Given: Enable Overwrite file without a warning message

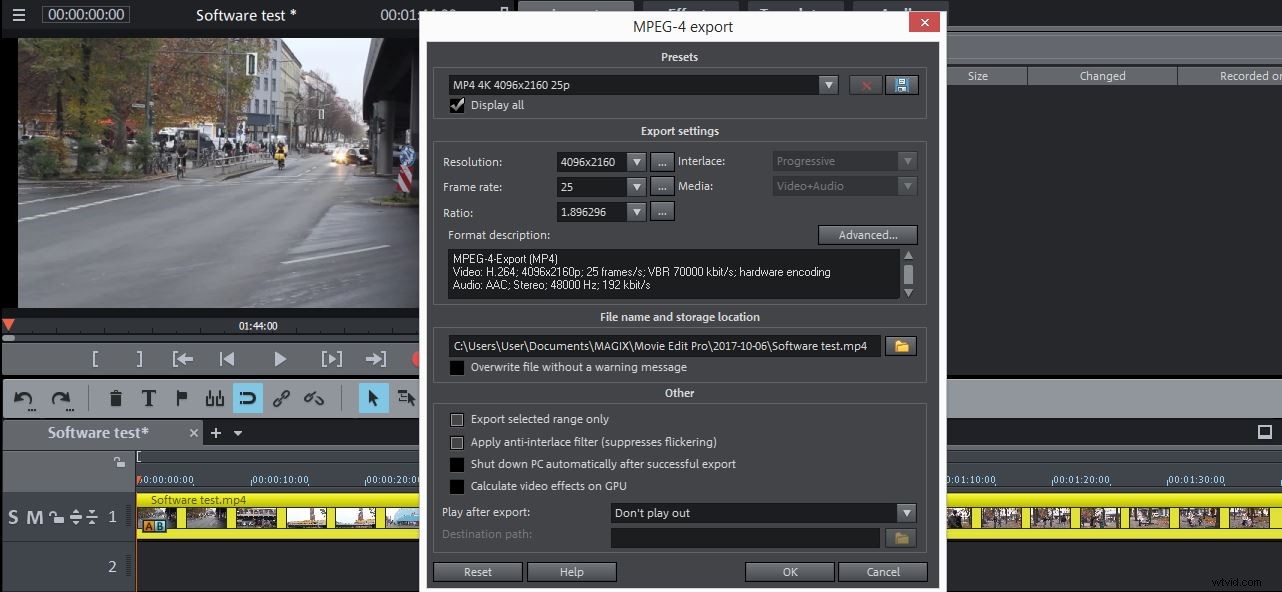Looking at the screenshot, I should click(457, 367).
